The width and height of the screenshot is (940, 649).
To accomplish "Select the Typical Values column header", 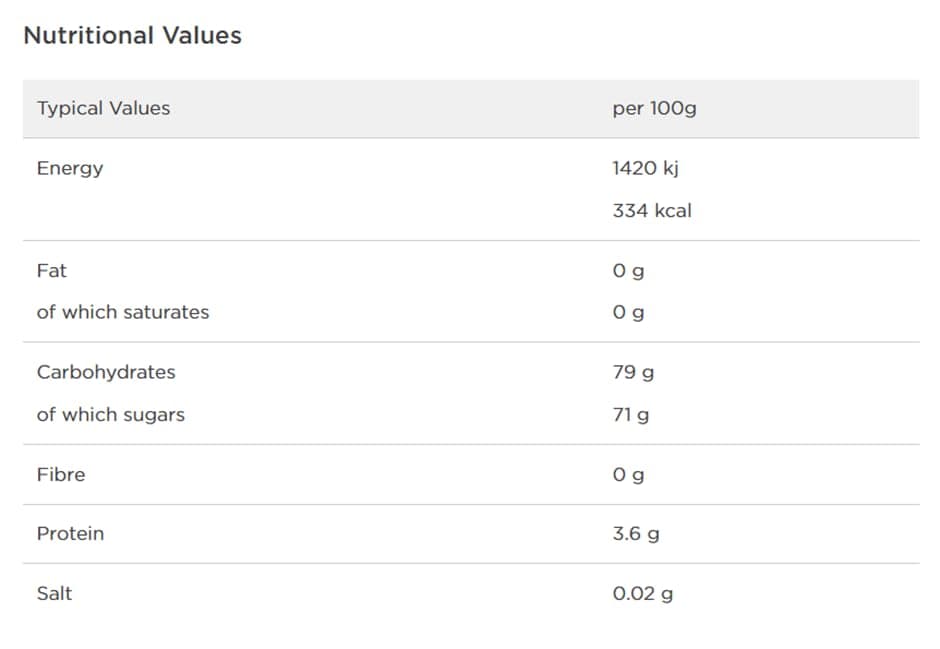I will tap(103, 108).
